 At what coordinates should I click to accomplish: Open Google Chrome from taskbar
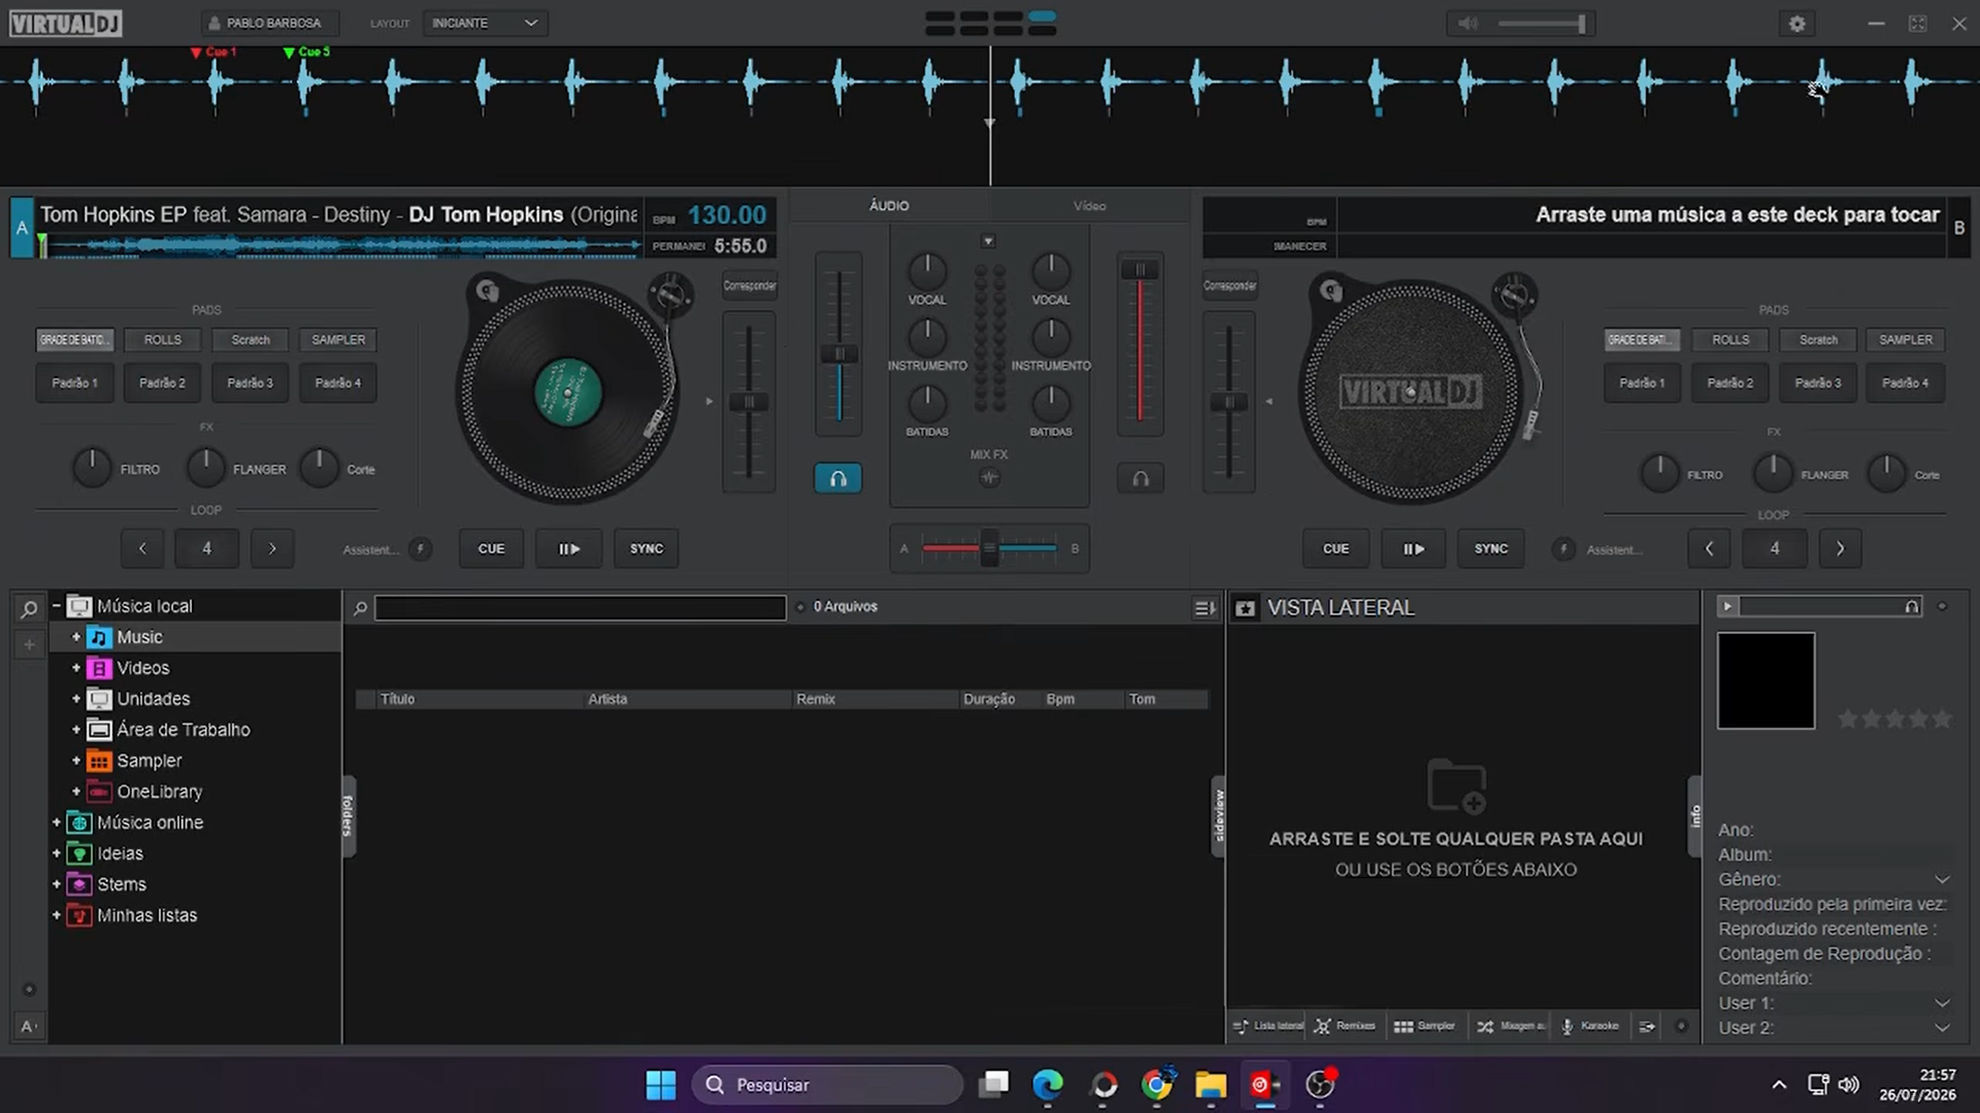(1156, 1084)
